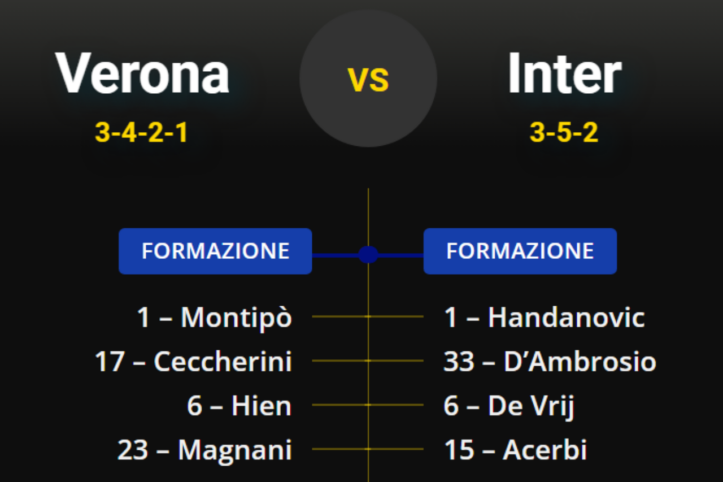Choose player 23 – Magnani
This screenshot has height=482, width=723.
pyautogui.click(x=205, y=449)
